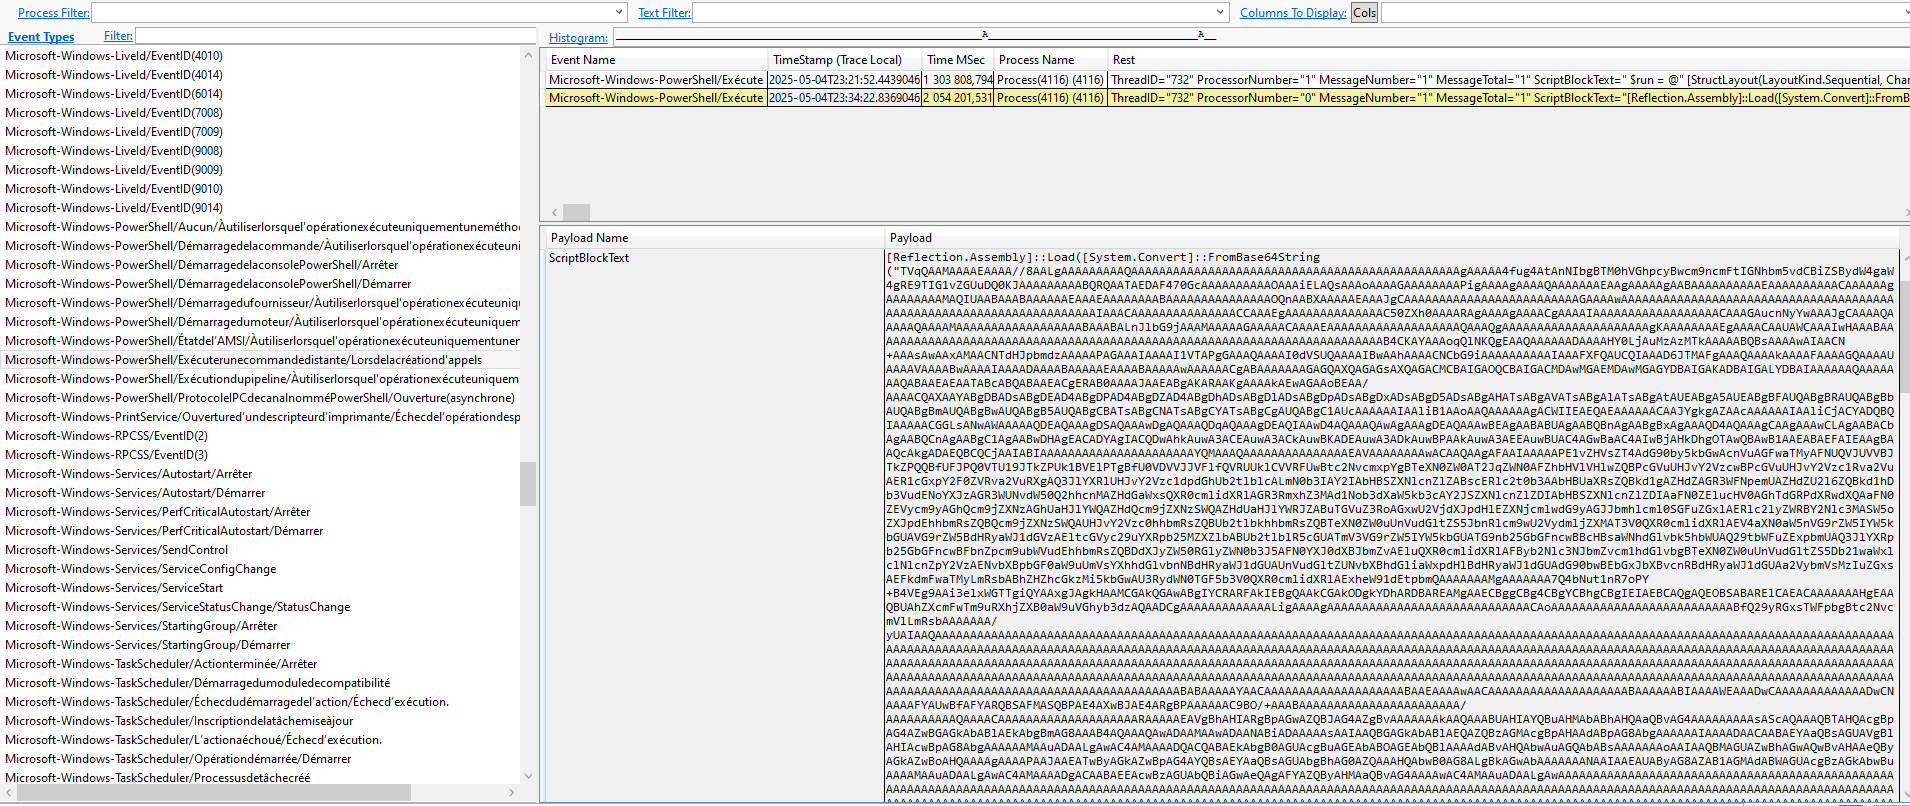Open the Process Filter dropdown arrow
Image resolution: width=1910 pixels, height=806 pixels.
pyautogui.click(x=620, y=12)
